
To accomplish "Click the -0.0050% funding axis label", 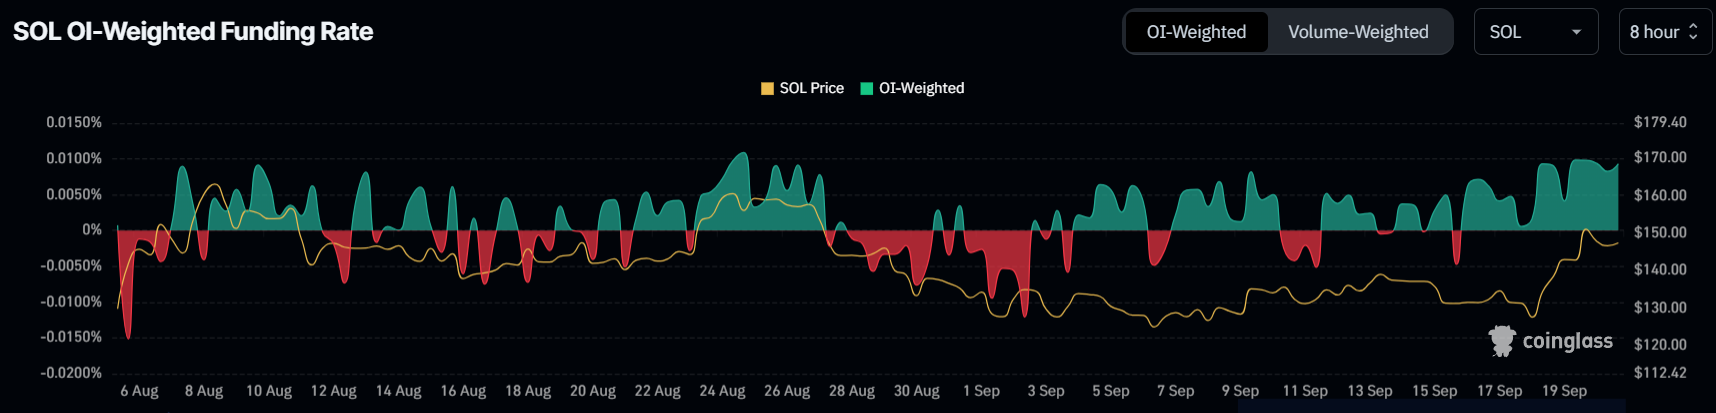I will 71,266.
